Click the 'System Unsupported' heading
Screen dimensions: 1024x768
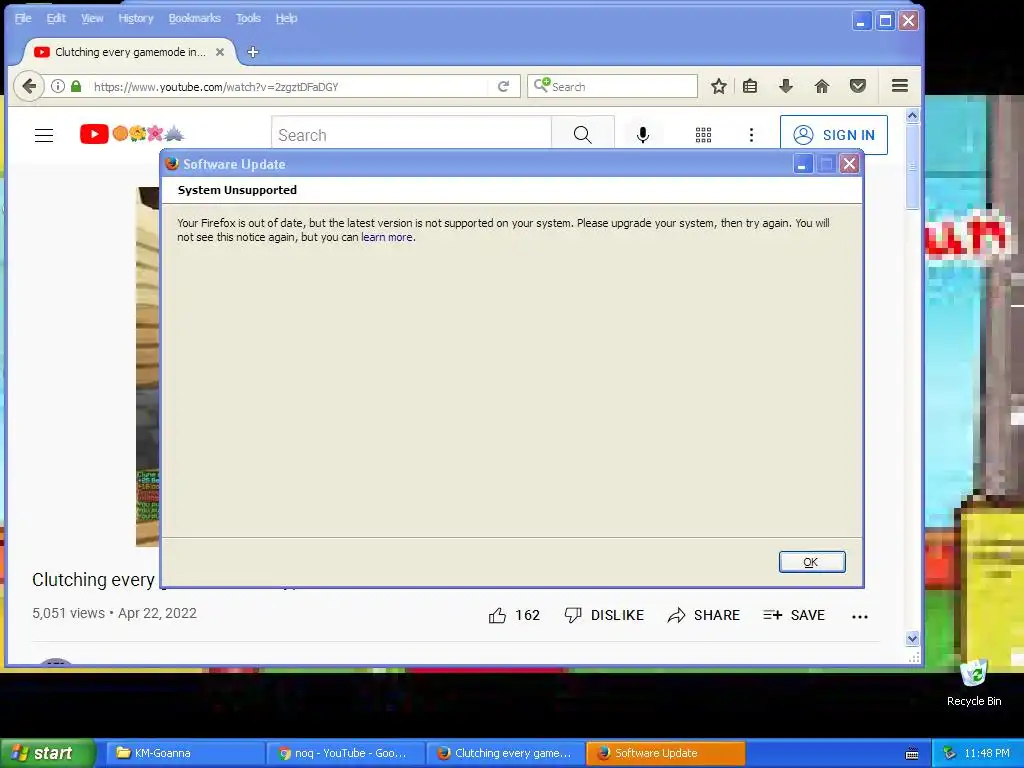click(x=237, y=190)
